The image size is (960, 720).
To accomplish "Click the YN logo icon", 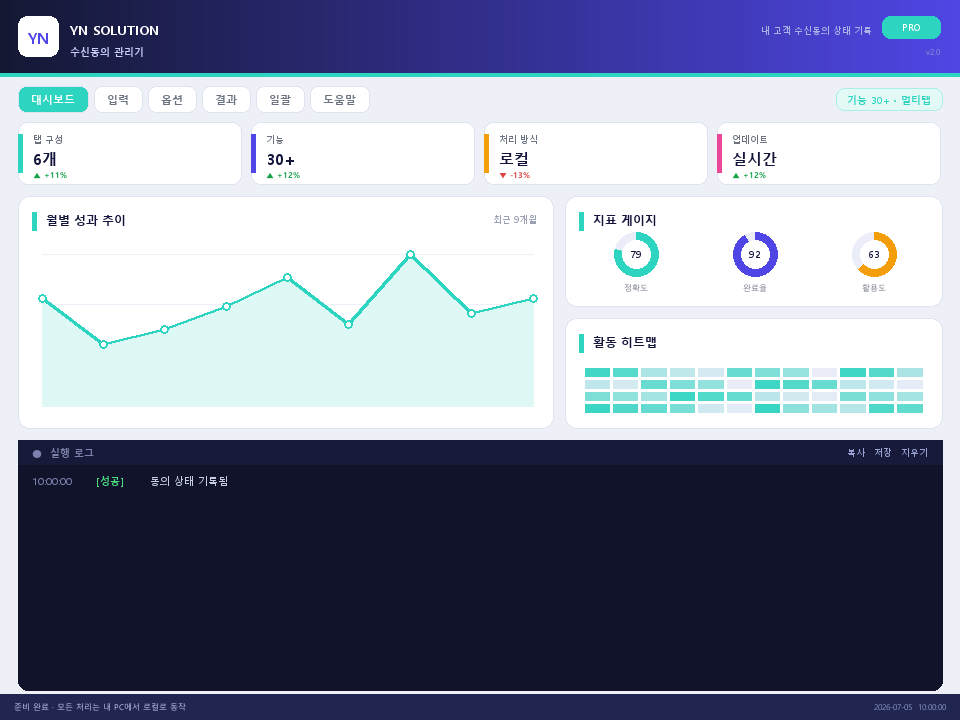I will pos(39,37).
